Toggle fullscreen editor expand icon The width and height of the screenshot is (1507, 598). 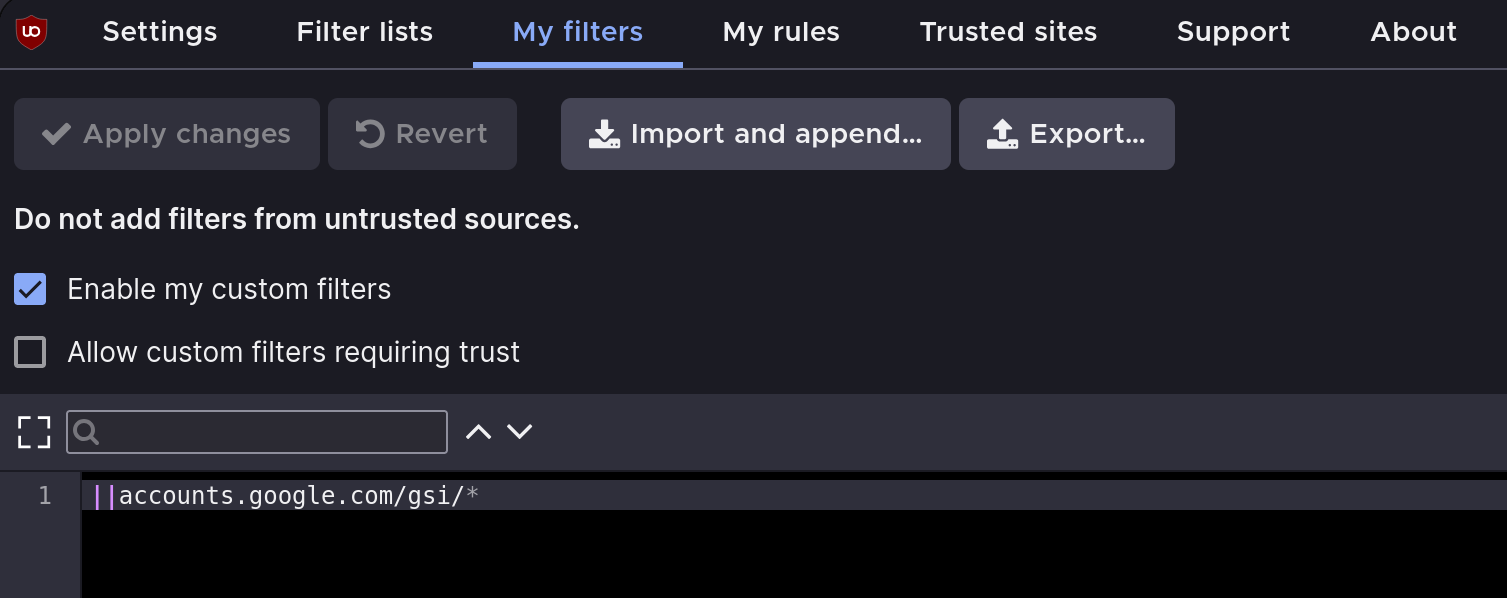(x=34, y=432)
